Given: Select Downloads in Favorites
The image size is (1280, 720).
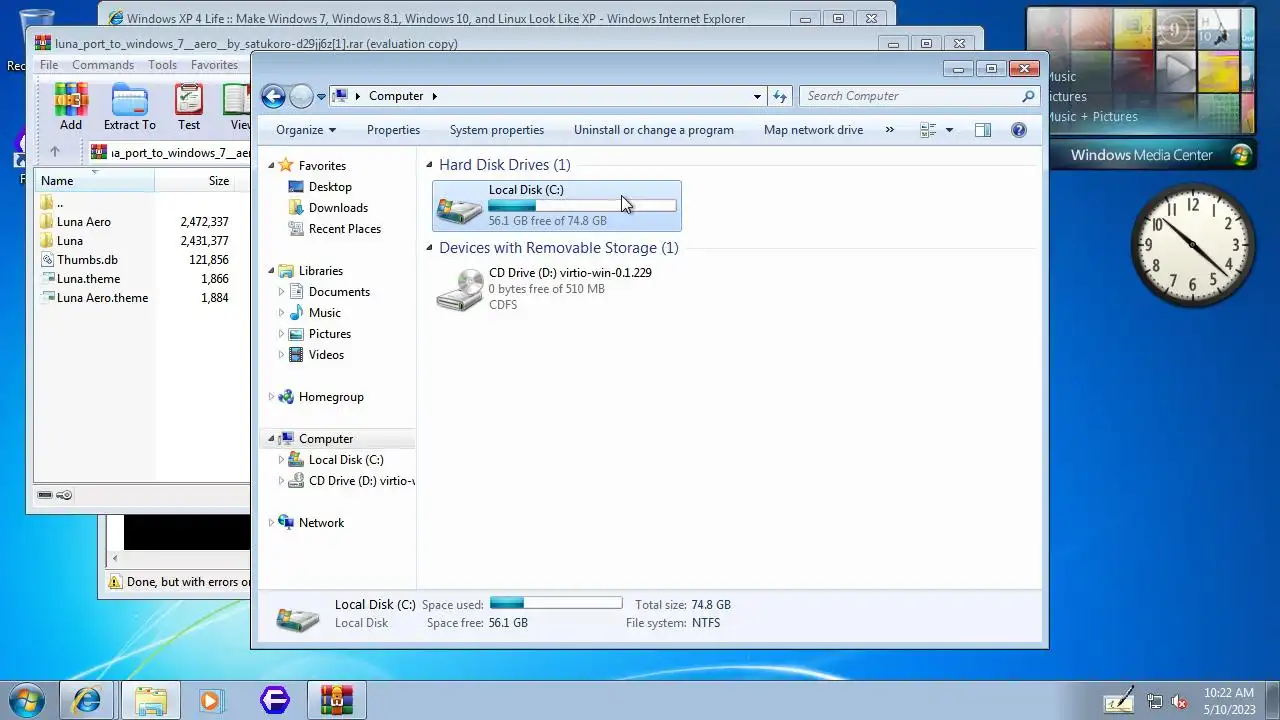Looking at the screenshot, I should [338, 208].
